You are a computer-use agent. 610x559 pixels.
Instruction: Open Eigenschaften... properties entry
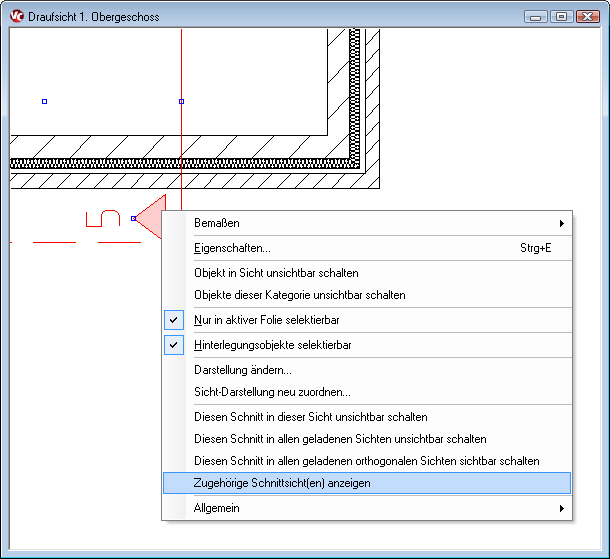coord(367,248)
